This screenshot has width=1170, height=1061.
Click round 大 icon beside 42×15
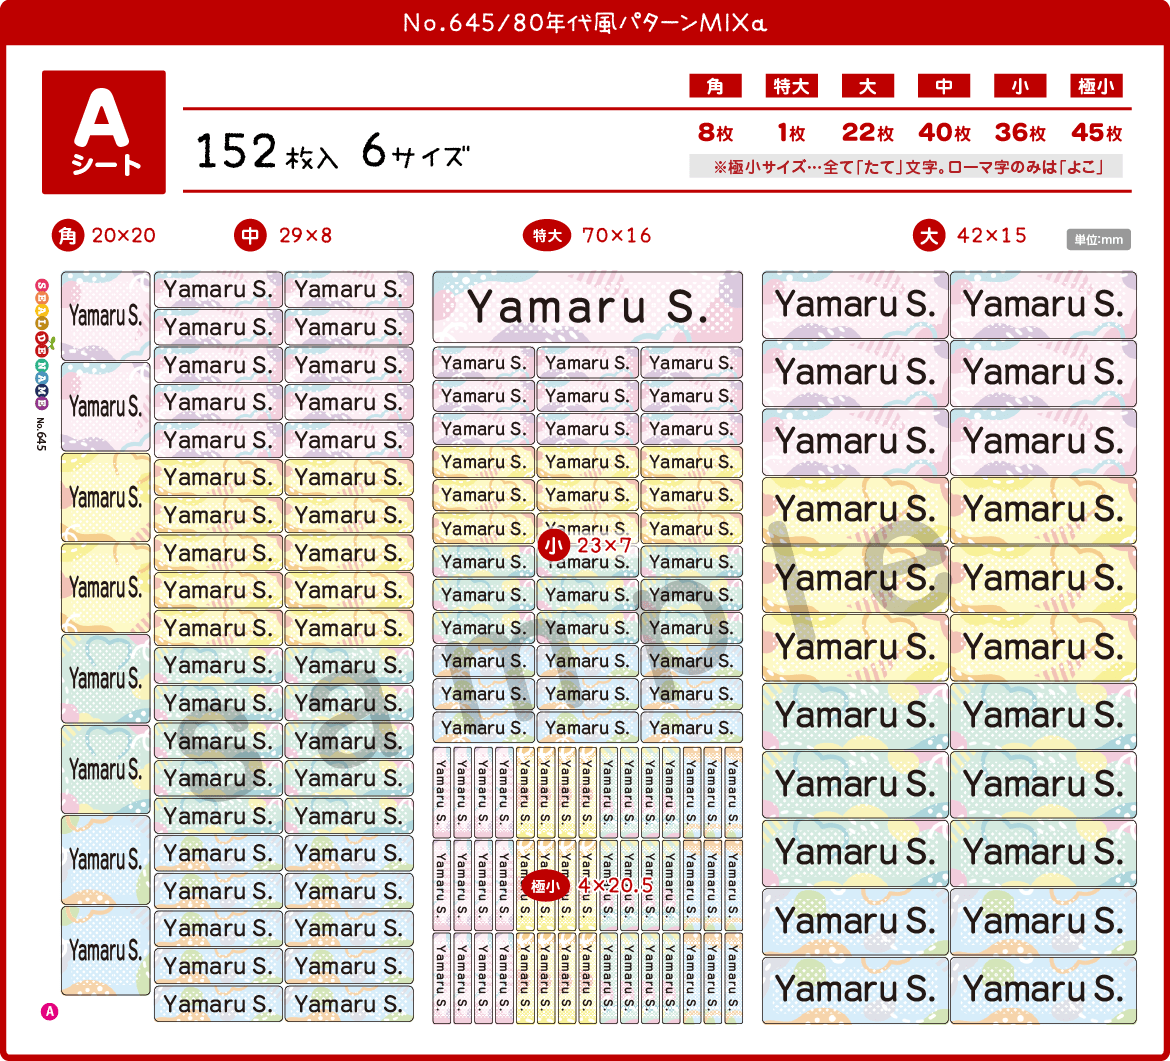point(929,236)
